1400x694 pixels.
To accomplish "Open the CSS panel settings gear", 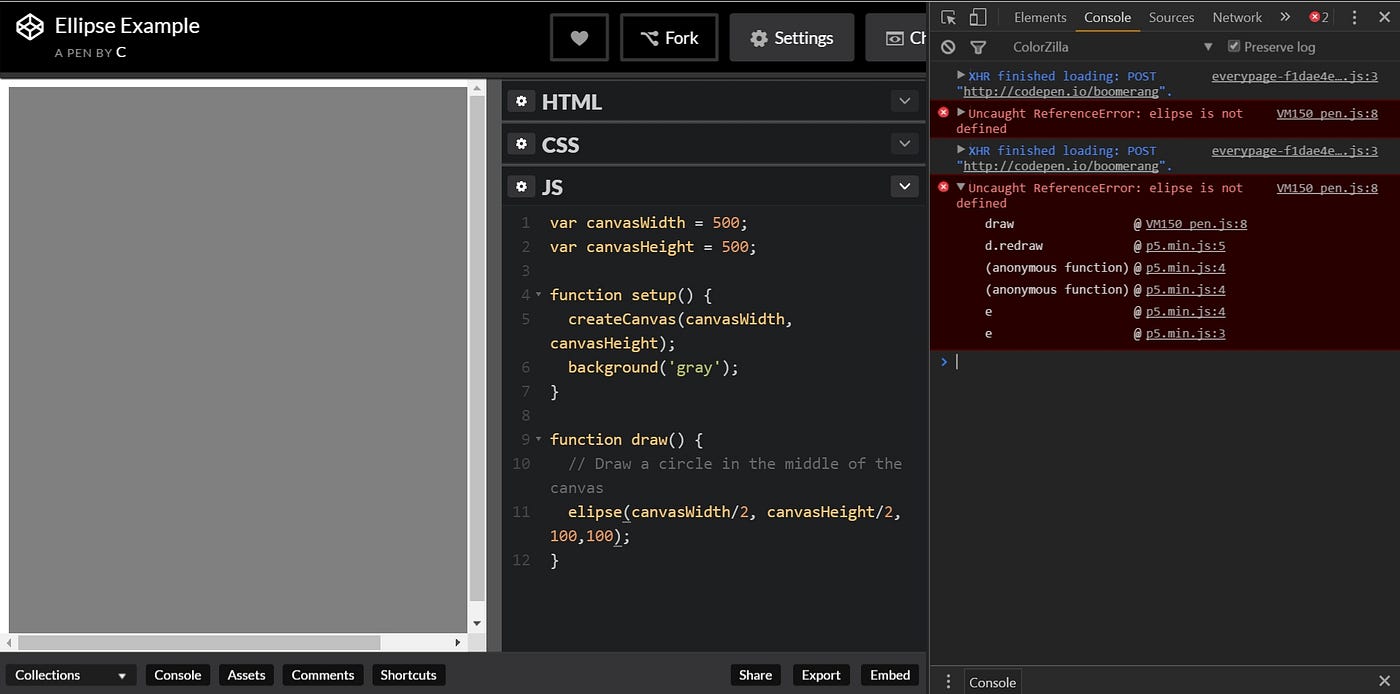I will 521,144.
